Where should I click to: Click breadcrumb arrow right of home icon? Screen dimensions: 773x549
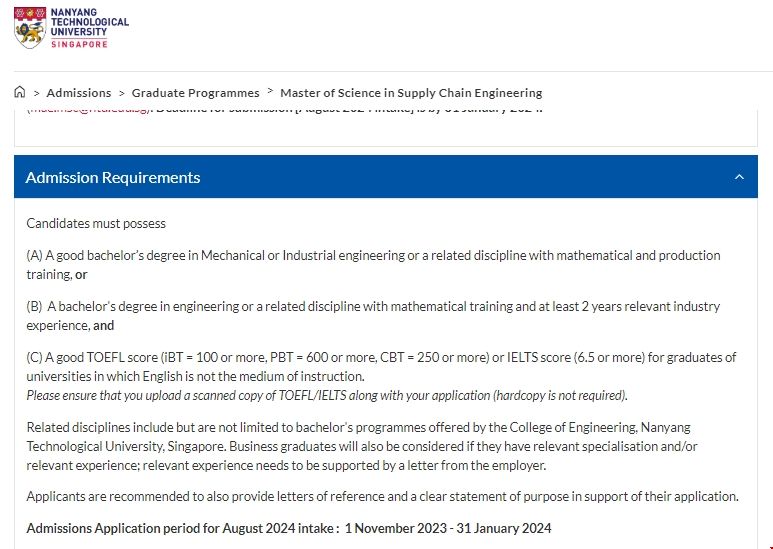coord(36,93)
